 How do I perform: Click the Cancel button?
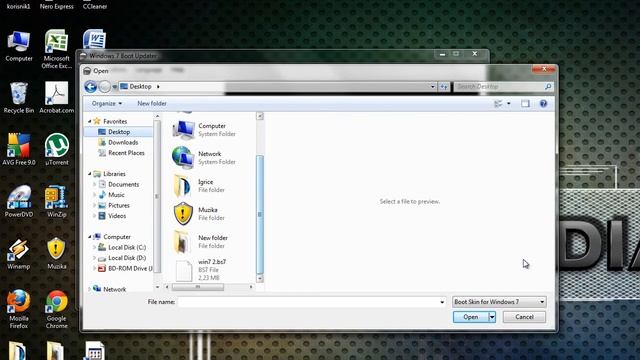(524, 317)
